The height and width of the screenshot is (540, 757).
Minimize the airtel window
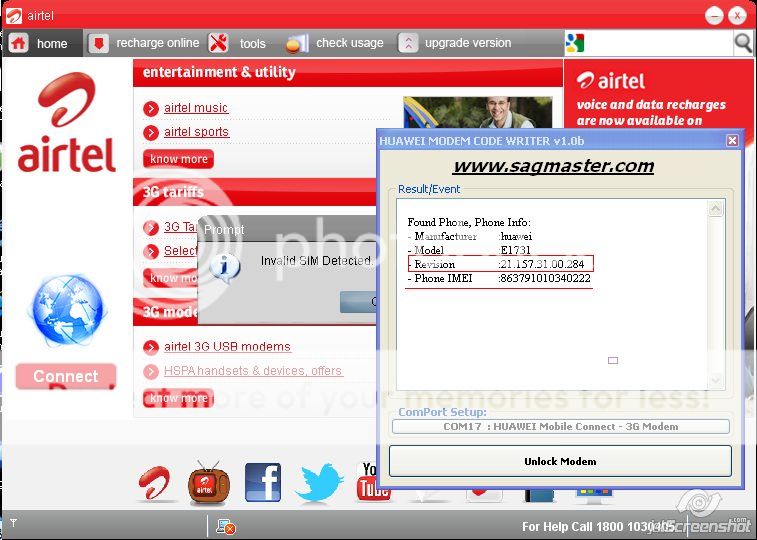point(714,15)
